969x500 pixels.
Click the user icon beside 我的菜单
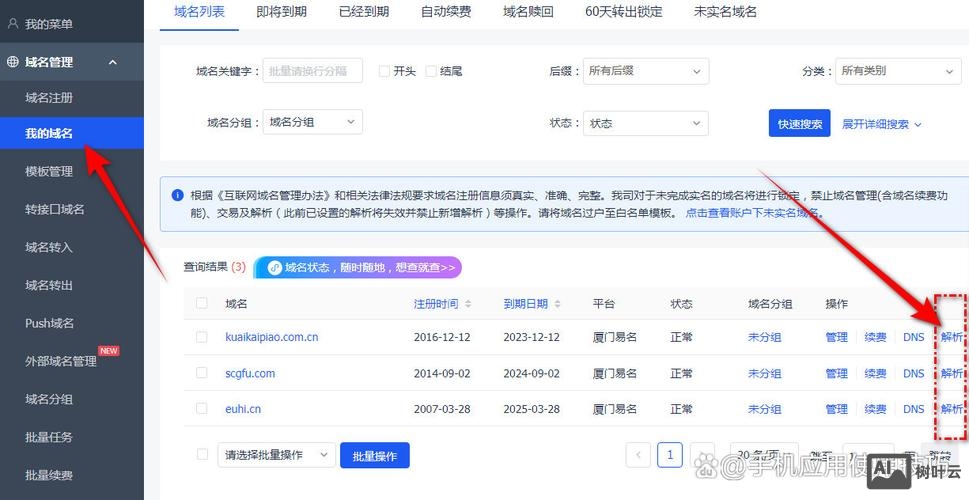[12, 24]
